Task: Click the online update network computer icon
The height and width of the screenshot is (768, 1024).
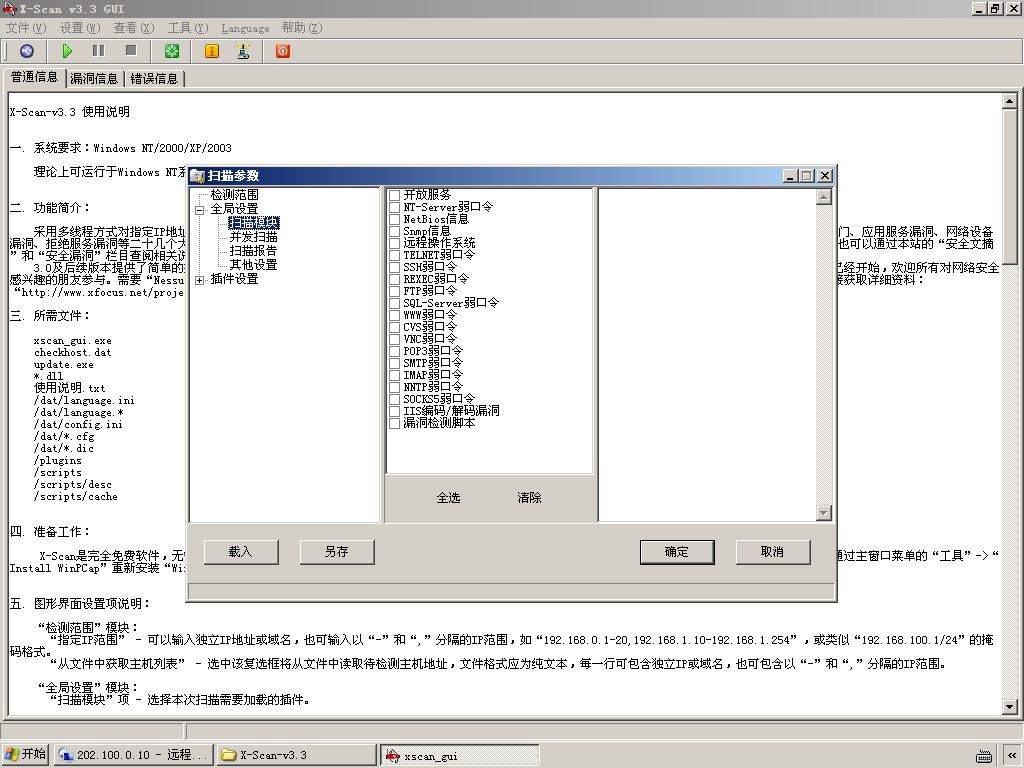Action: point(243,51)
